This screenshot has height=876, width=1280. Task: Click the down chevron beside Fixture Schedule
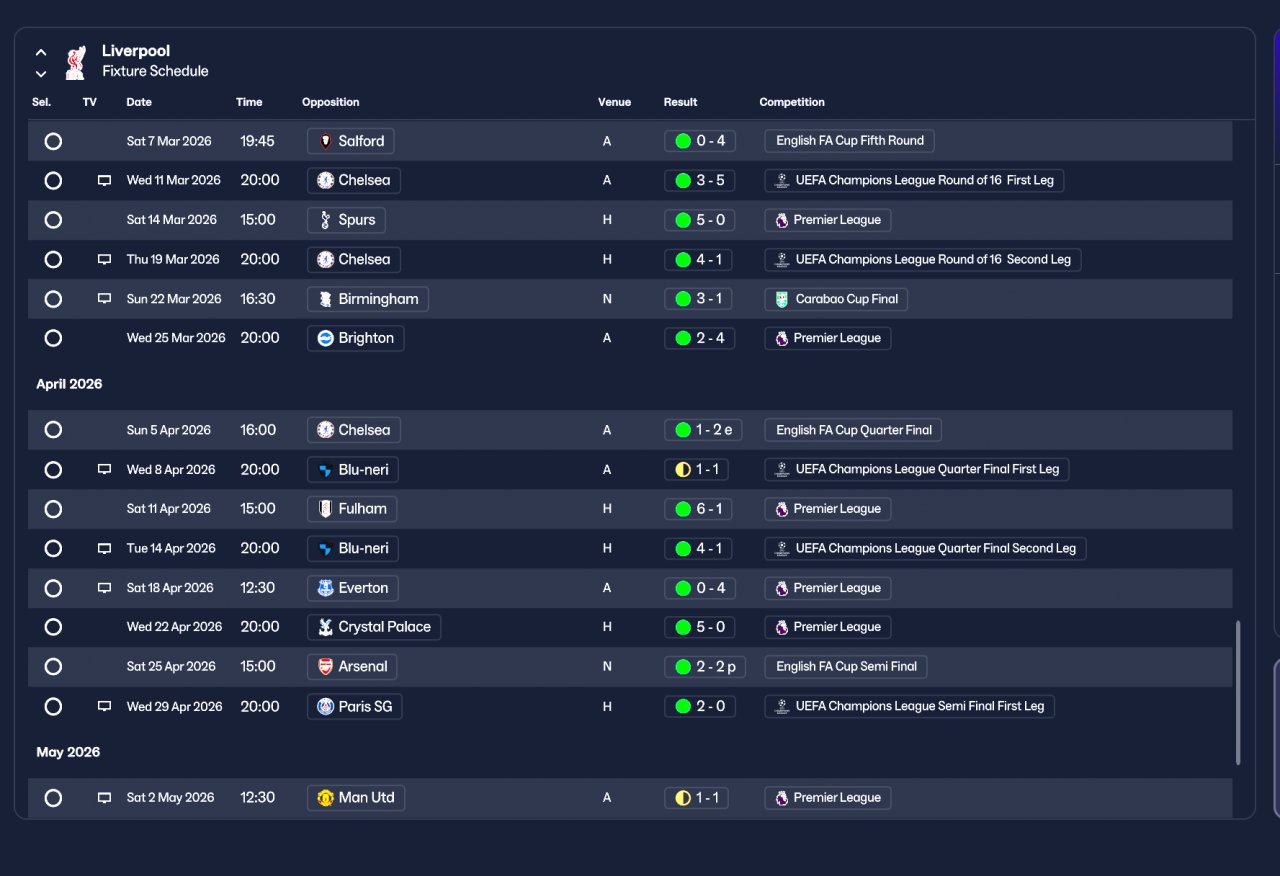click(x=41, y=73)
